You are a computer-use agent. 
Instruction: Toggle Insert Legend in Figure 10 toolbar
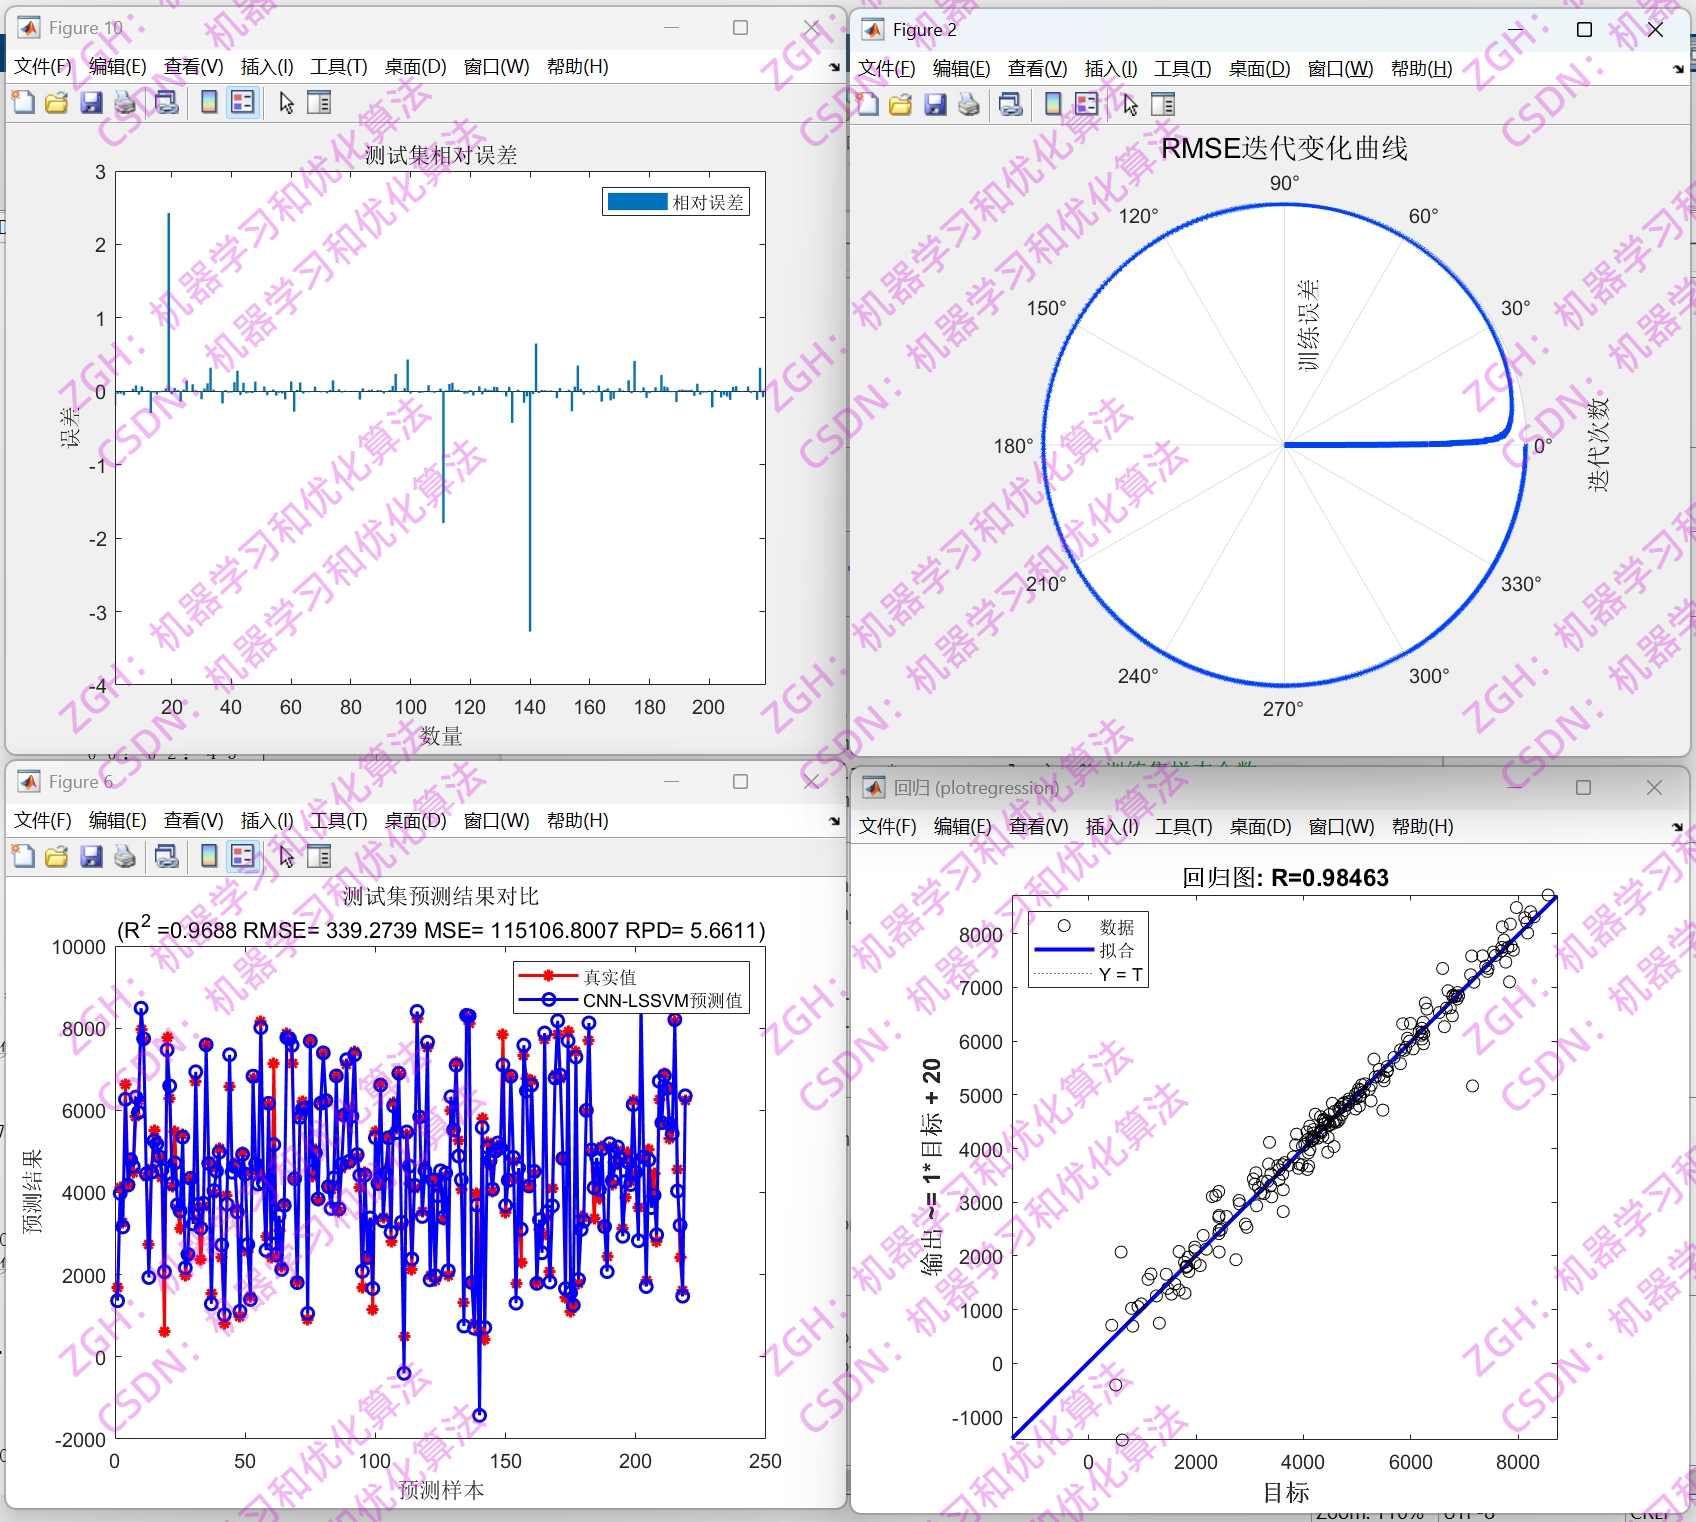click(x=243, y=102)
